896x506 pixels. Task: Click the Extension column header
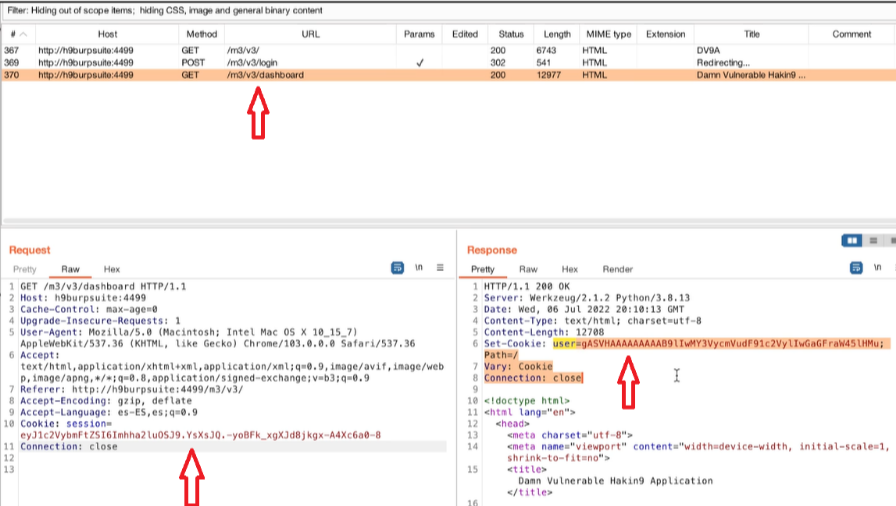click(x=665, y=34)
